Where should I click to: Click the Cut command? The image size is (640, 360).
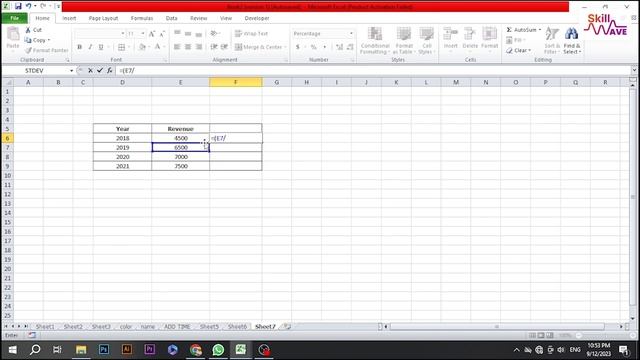(x=33, y=30)
